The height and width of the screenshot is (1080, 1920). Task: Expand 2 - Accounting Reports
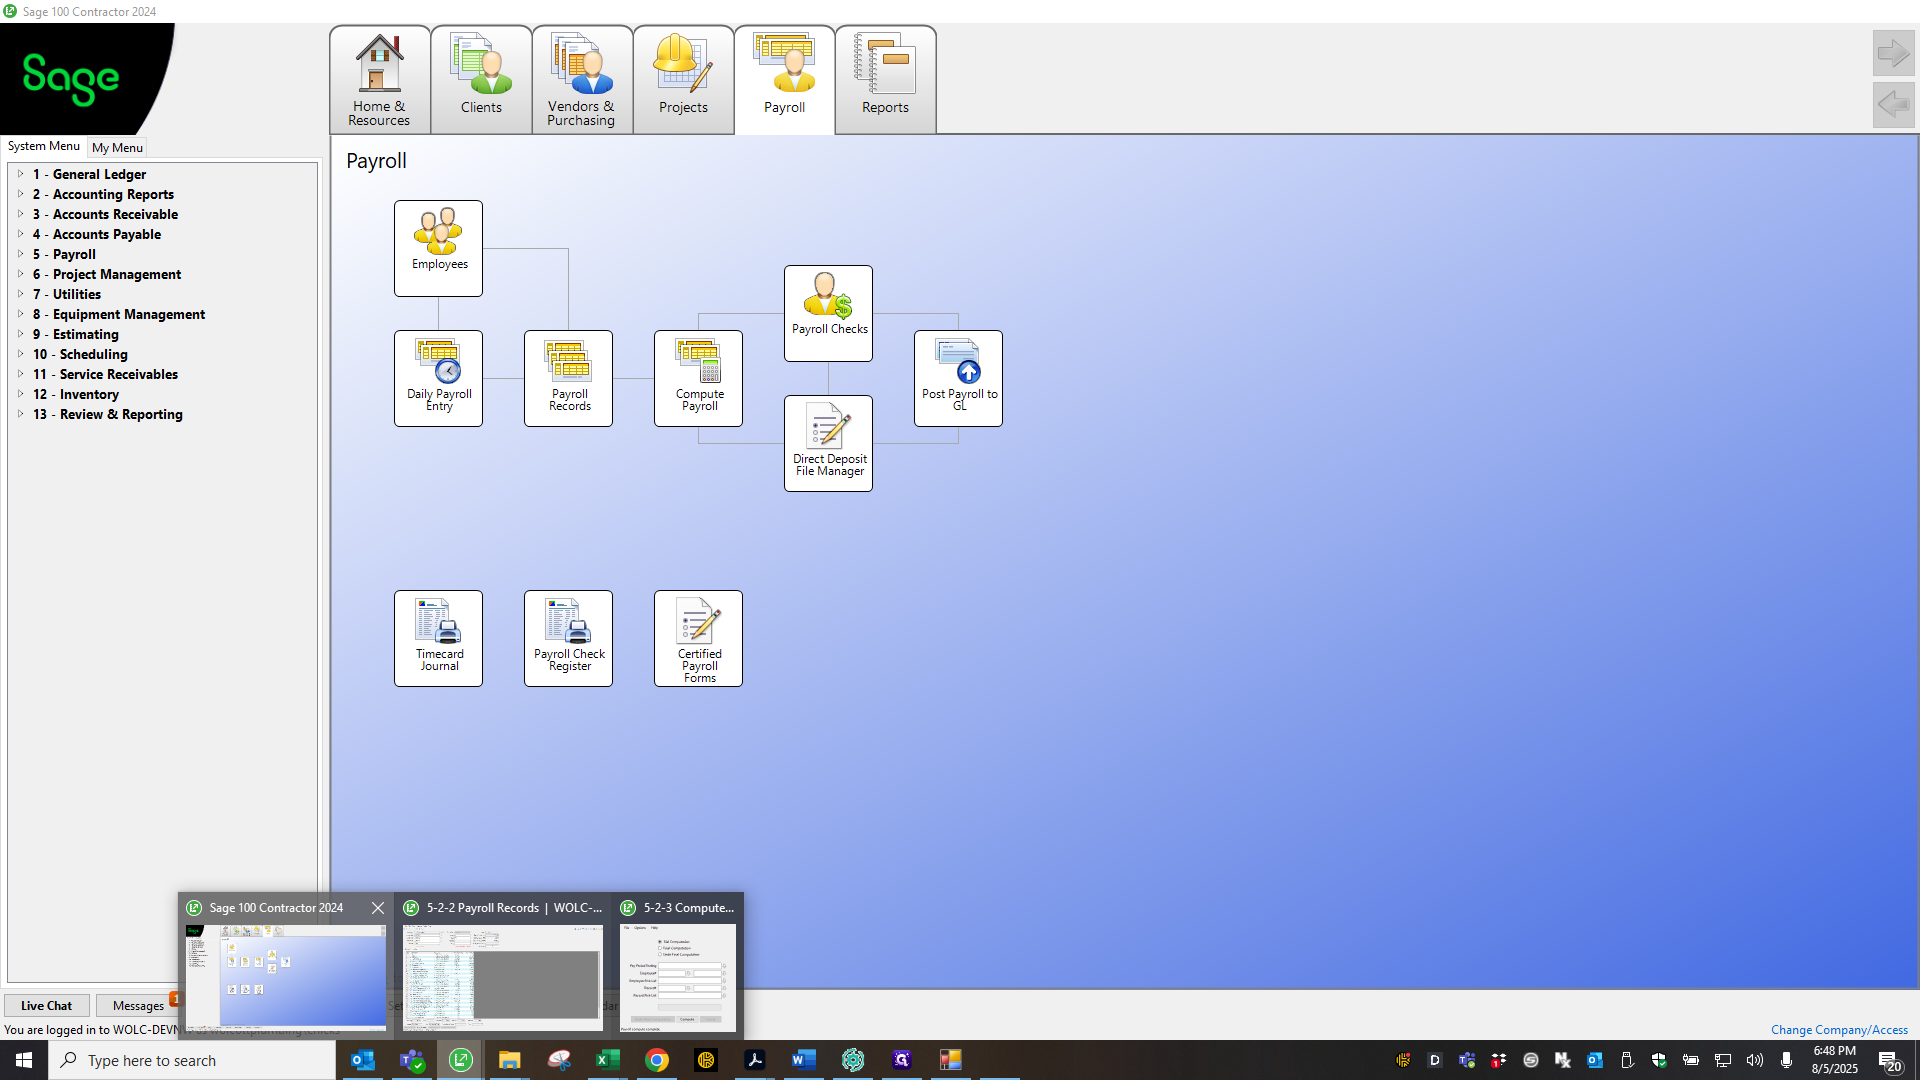(x=20, y=194)
